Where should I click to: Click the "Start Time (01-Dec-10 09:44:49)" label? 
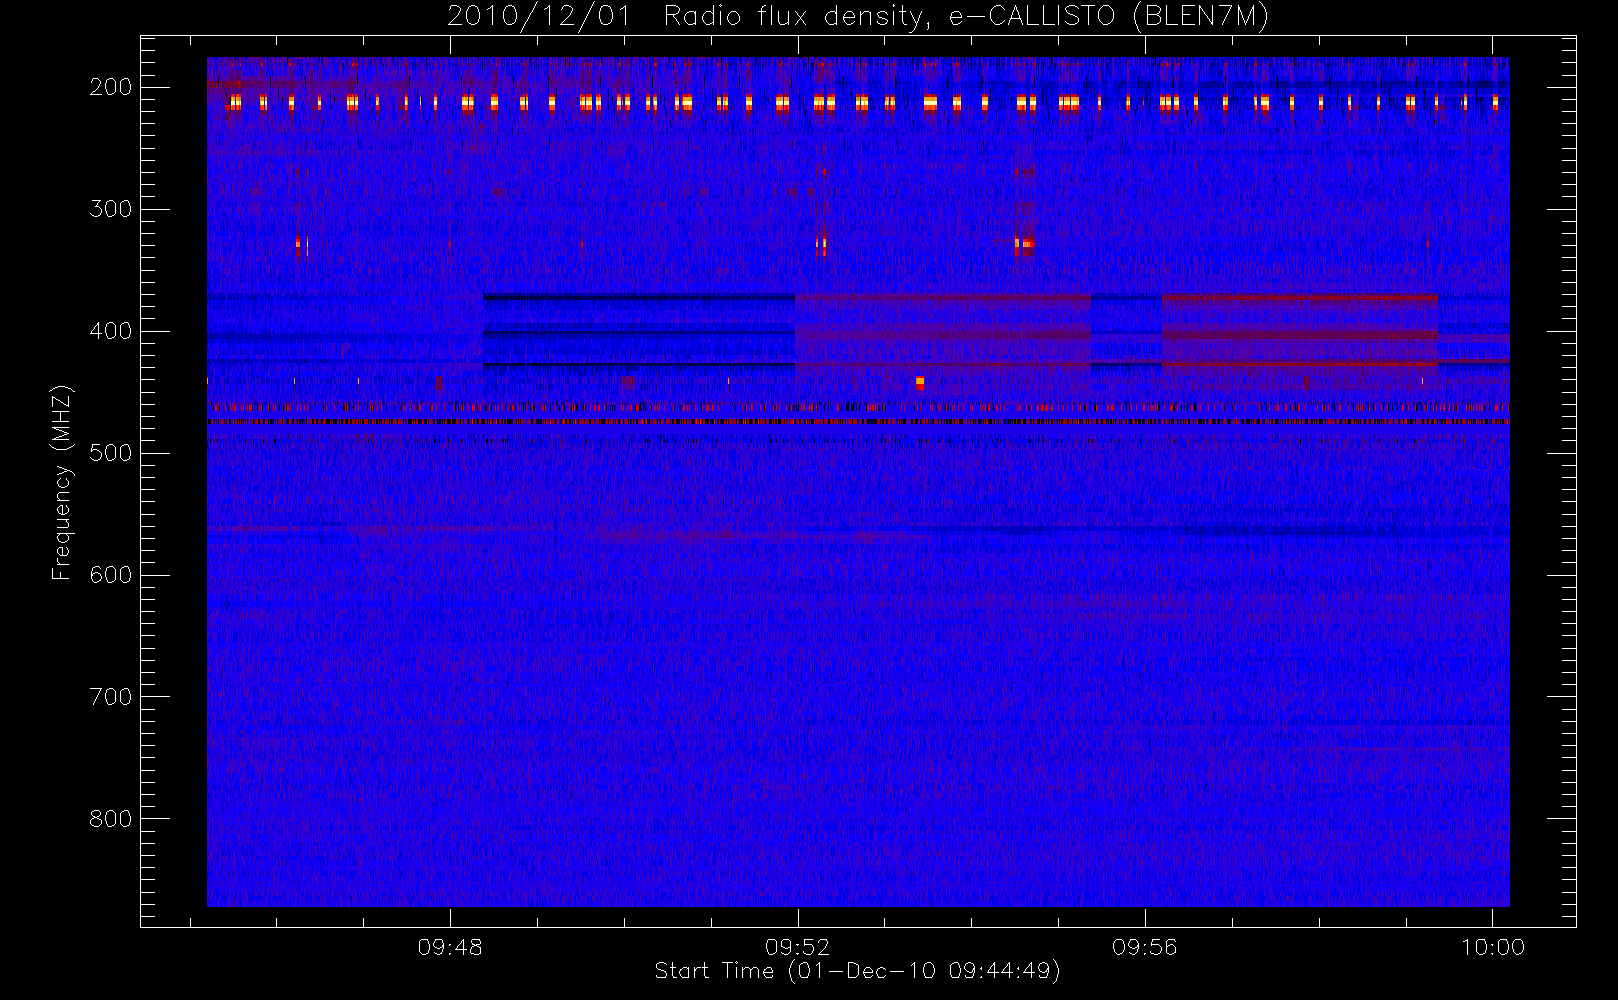point(858,971)
